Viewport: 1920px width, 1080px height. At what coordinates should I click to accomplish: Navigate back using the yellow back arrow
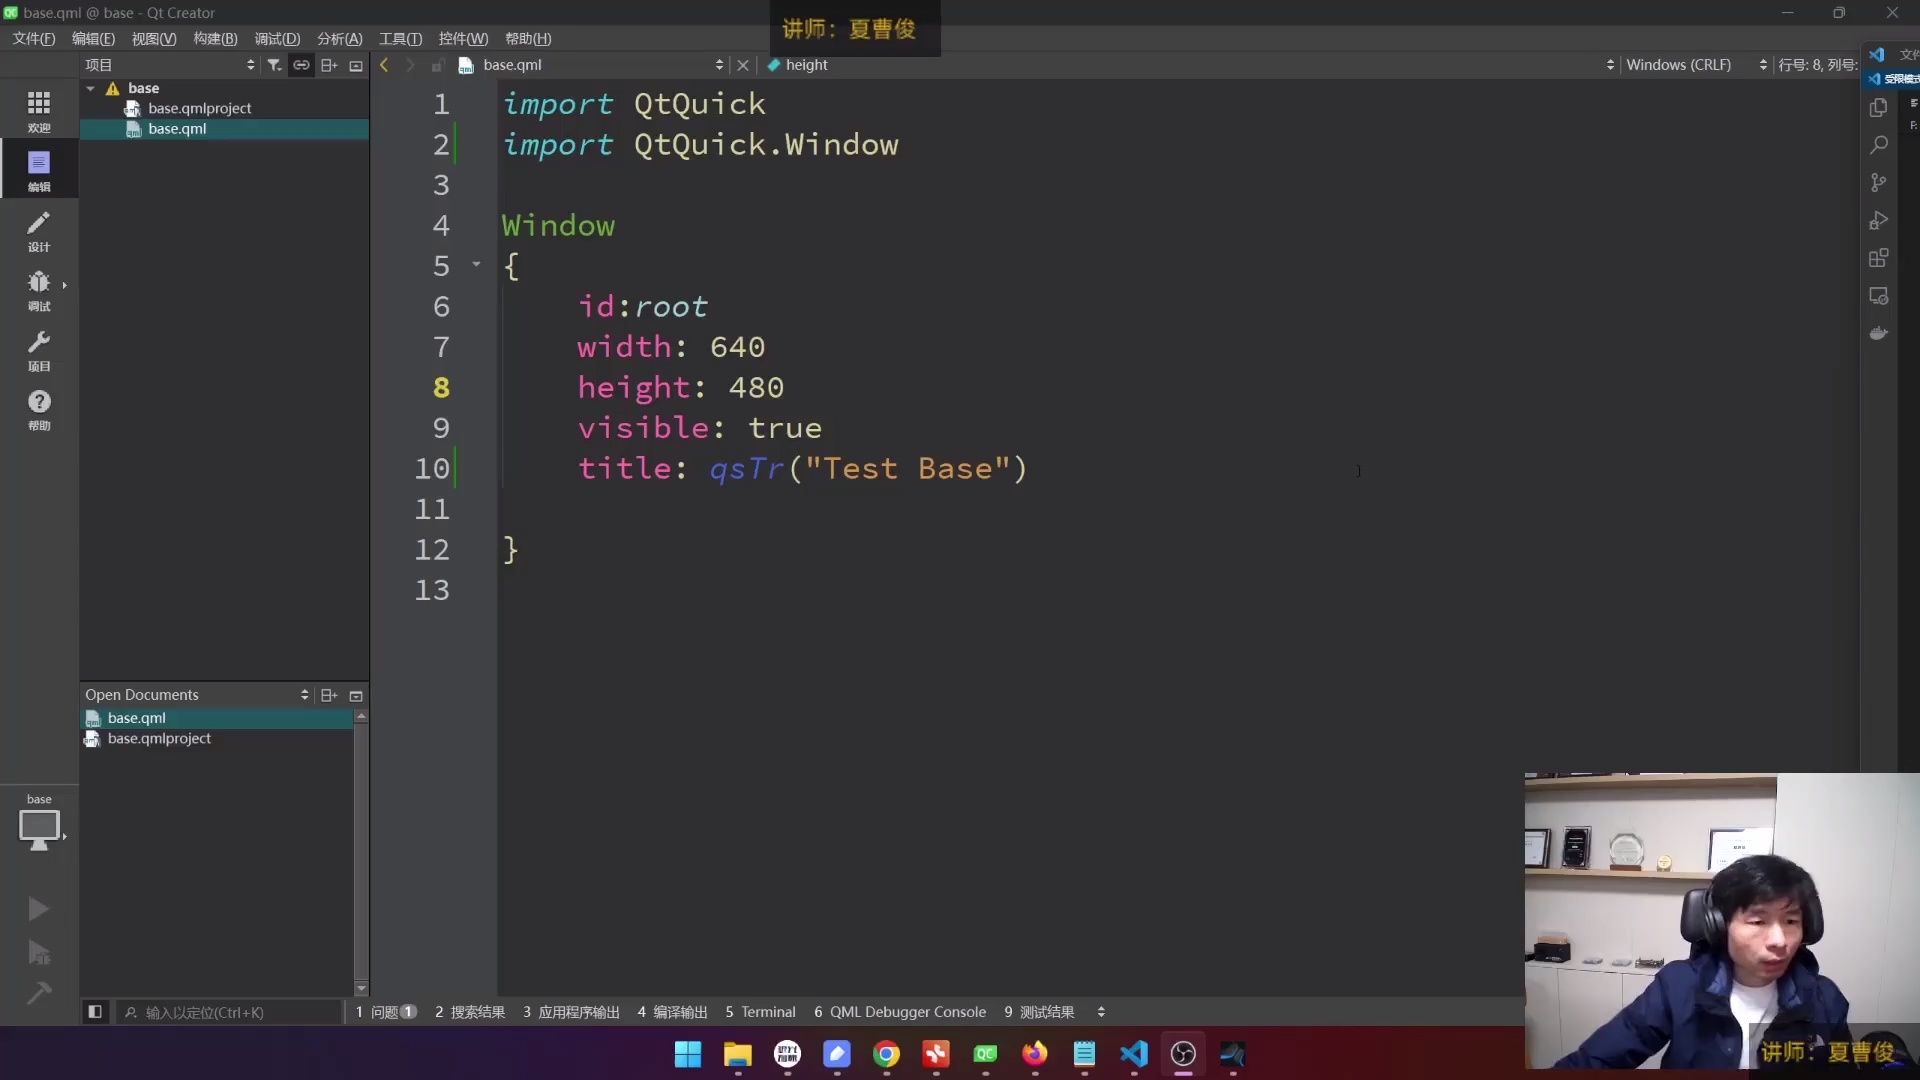tap(384, 64)
